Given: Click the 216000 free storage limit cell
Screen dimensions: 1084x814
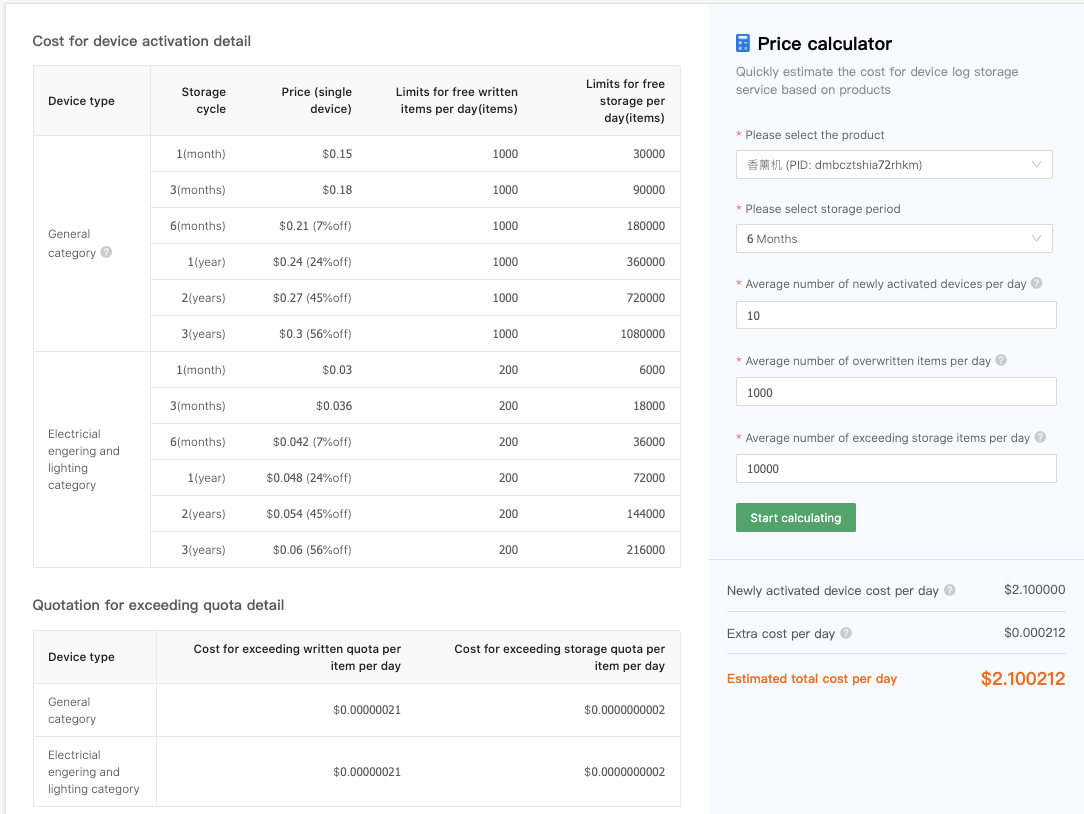Looking at the screenshot, I should click(x=646, y=549).
